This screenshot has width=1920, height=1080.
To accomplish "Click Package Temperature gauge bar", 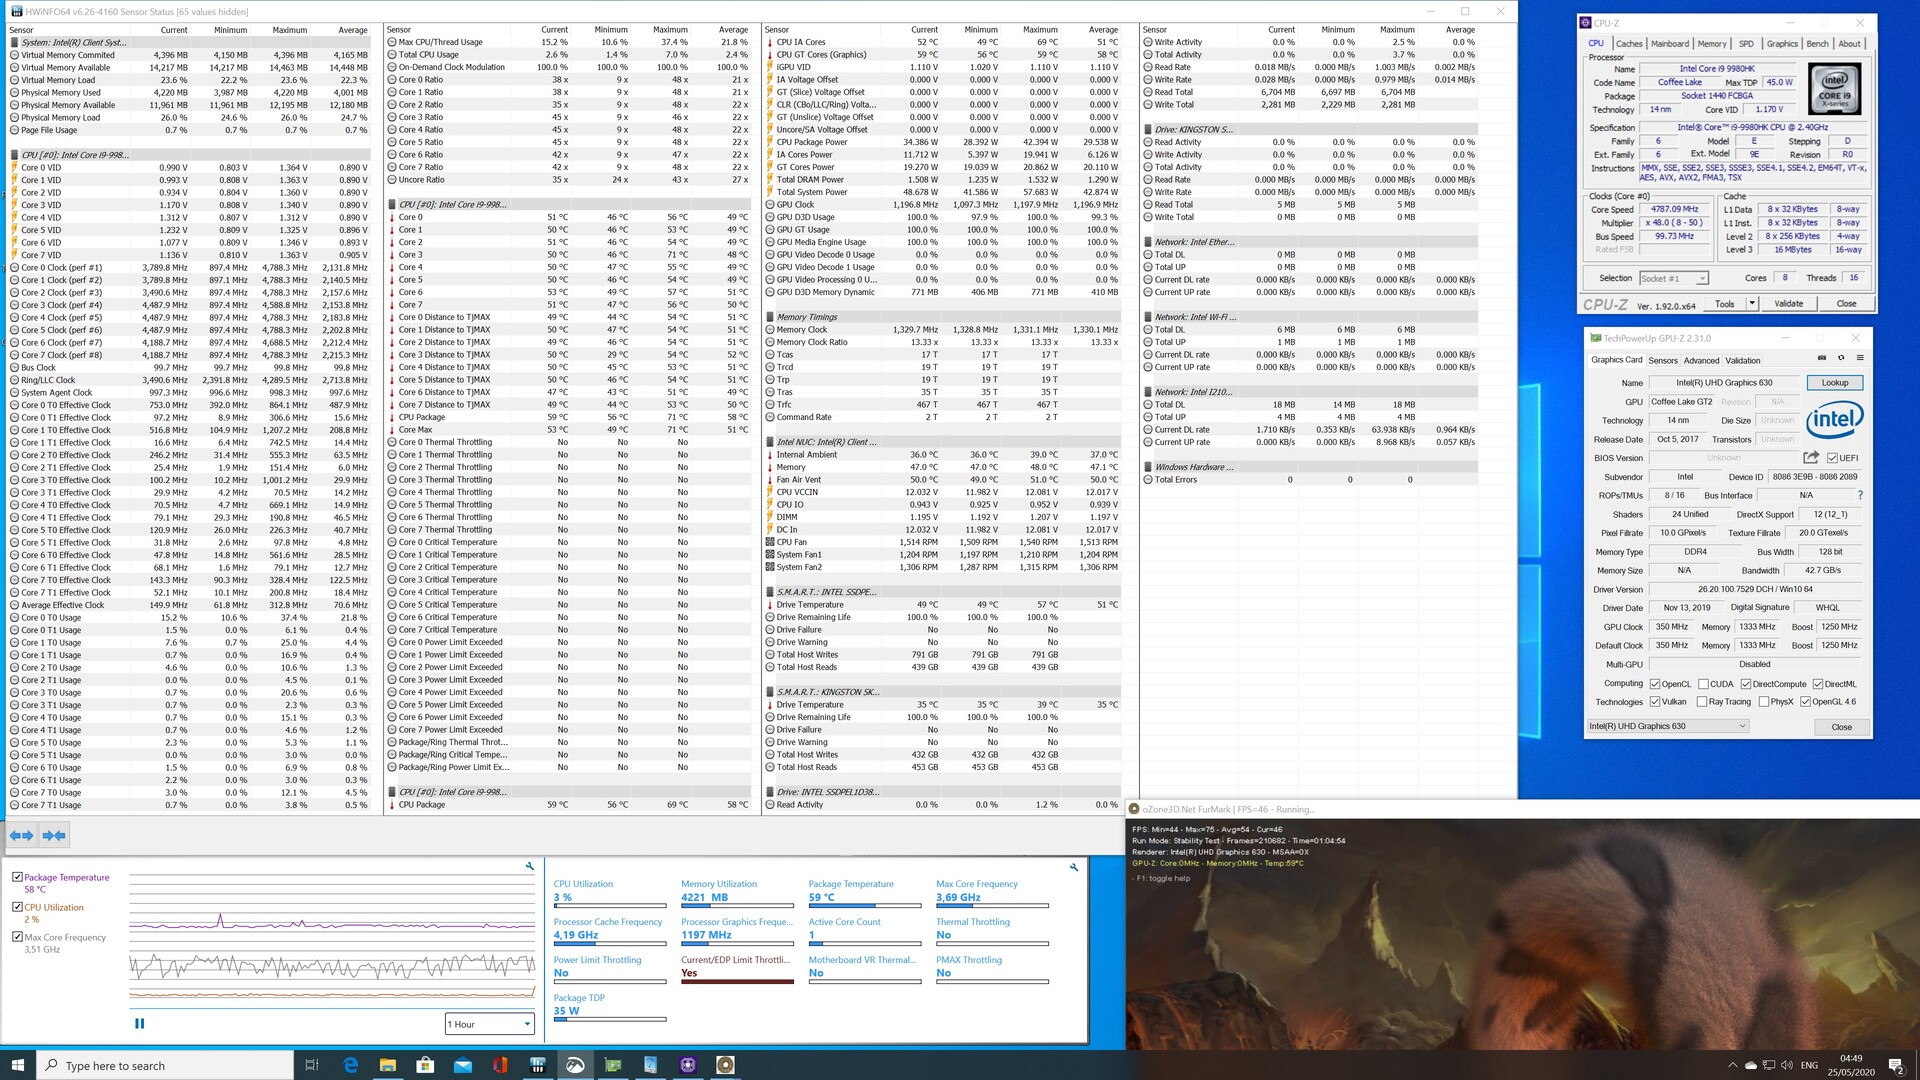I will click(864, 906).
